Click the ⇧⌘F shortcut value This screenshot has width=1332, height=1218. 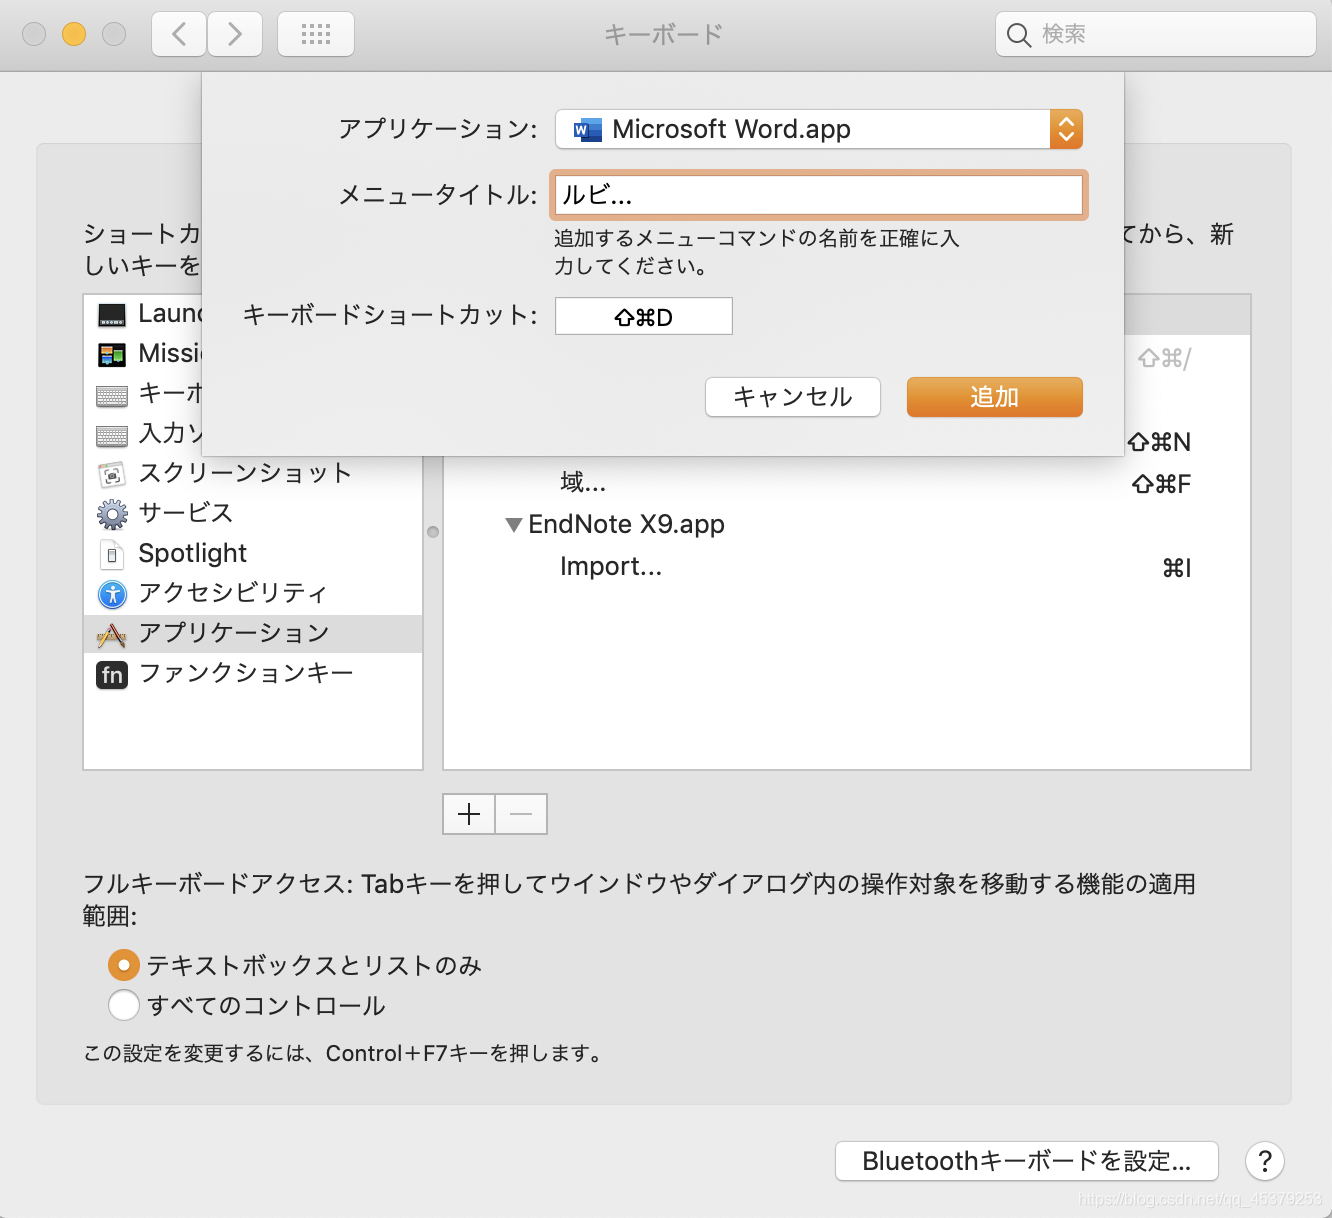[1161, 485]
